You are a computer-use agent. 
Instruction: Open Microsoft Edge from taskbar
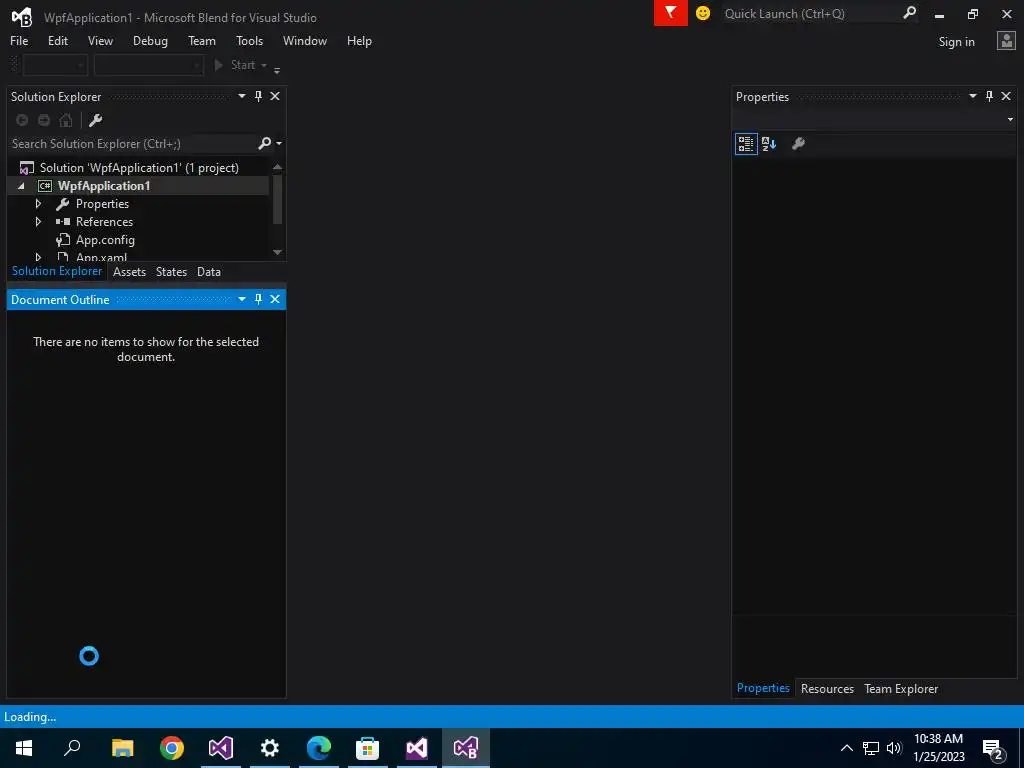pyautogui.click(x=319, y=748)
